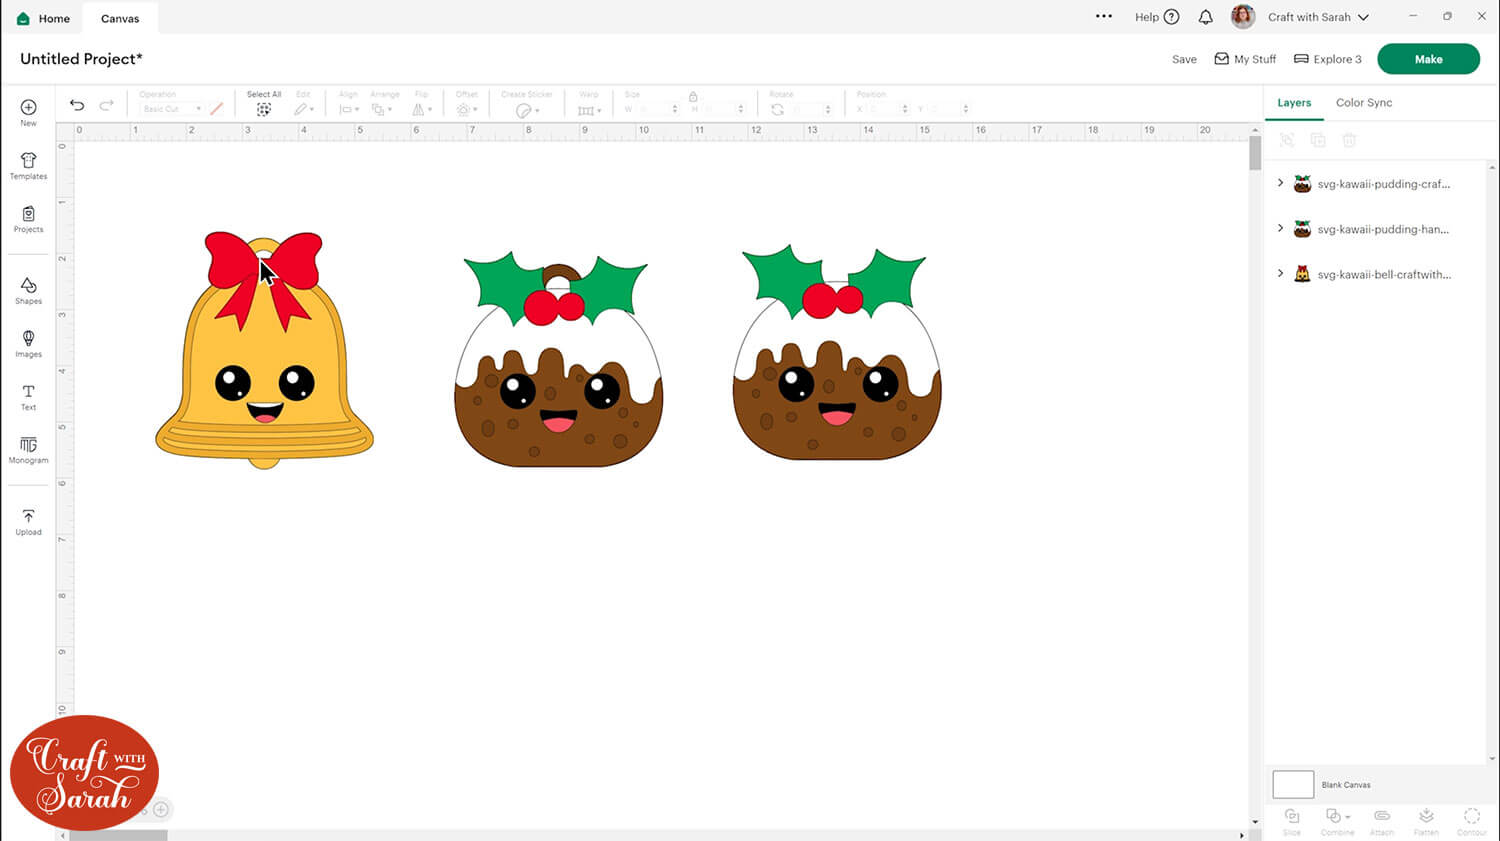
Task: Click the Undo arrow
Action: tap(77, 105)
